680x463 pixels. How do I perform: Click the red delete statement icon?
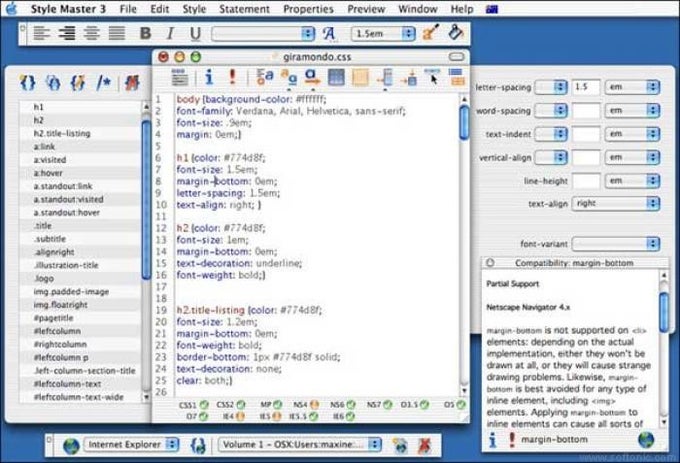pyautogui.click(x=132, y=82)
